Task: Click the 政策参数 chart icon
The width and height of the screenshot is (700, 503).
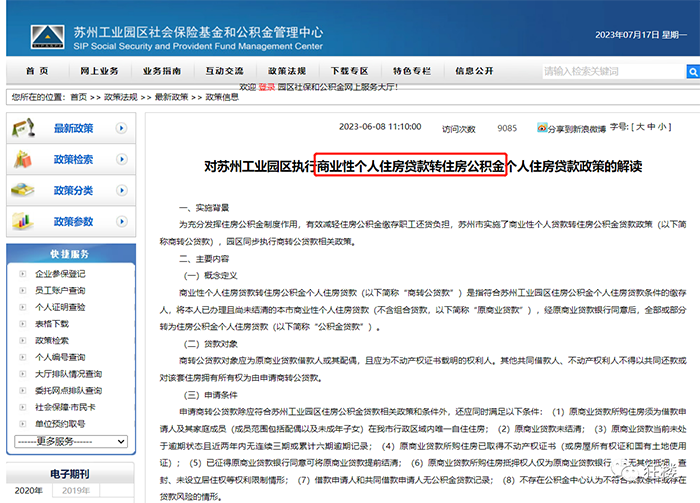Action: pos(22,221)
